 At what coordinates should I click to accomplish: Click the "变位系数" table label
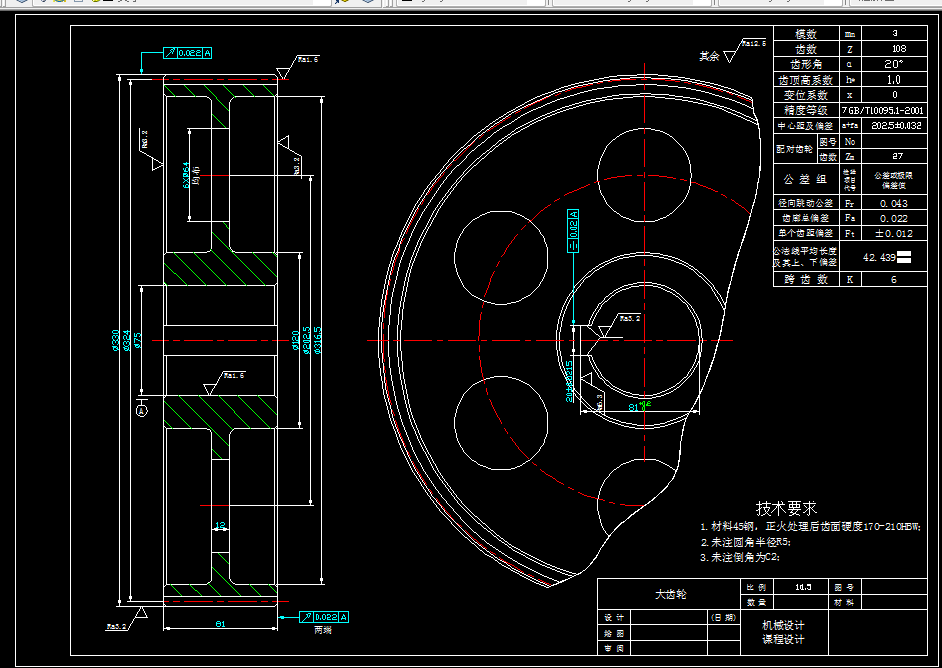pyautogui.click(x=806, y=95)
